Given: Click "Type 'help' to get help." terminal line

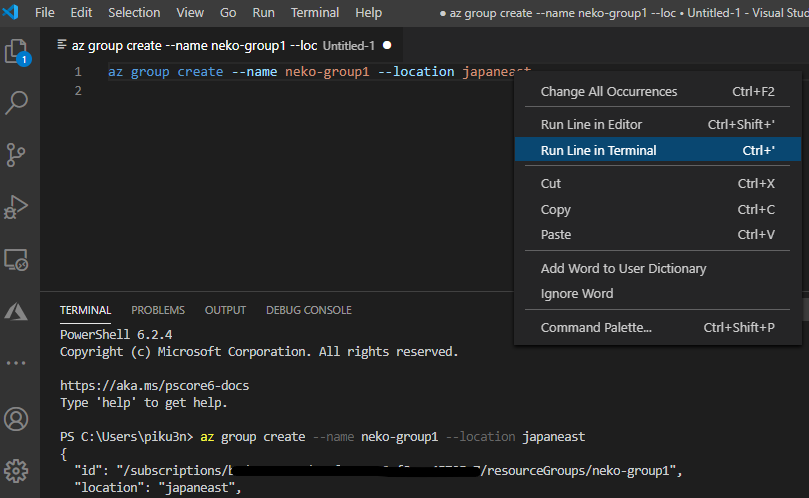Looking at the screenshot, I should coord(143,403).
